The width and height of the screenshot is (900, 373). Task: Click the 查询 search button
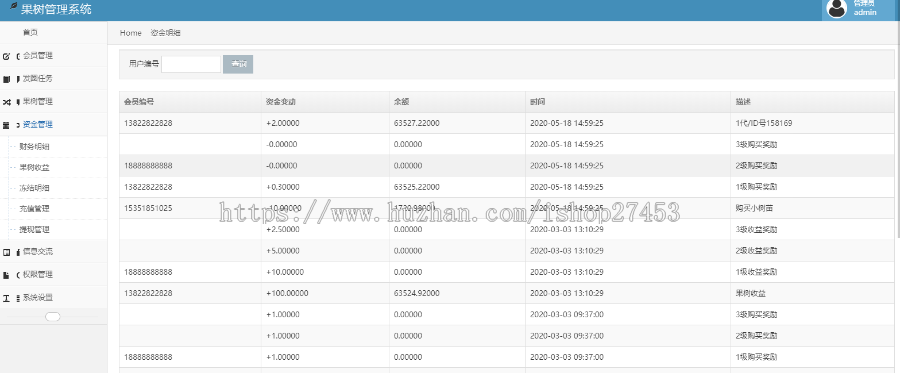238,64
